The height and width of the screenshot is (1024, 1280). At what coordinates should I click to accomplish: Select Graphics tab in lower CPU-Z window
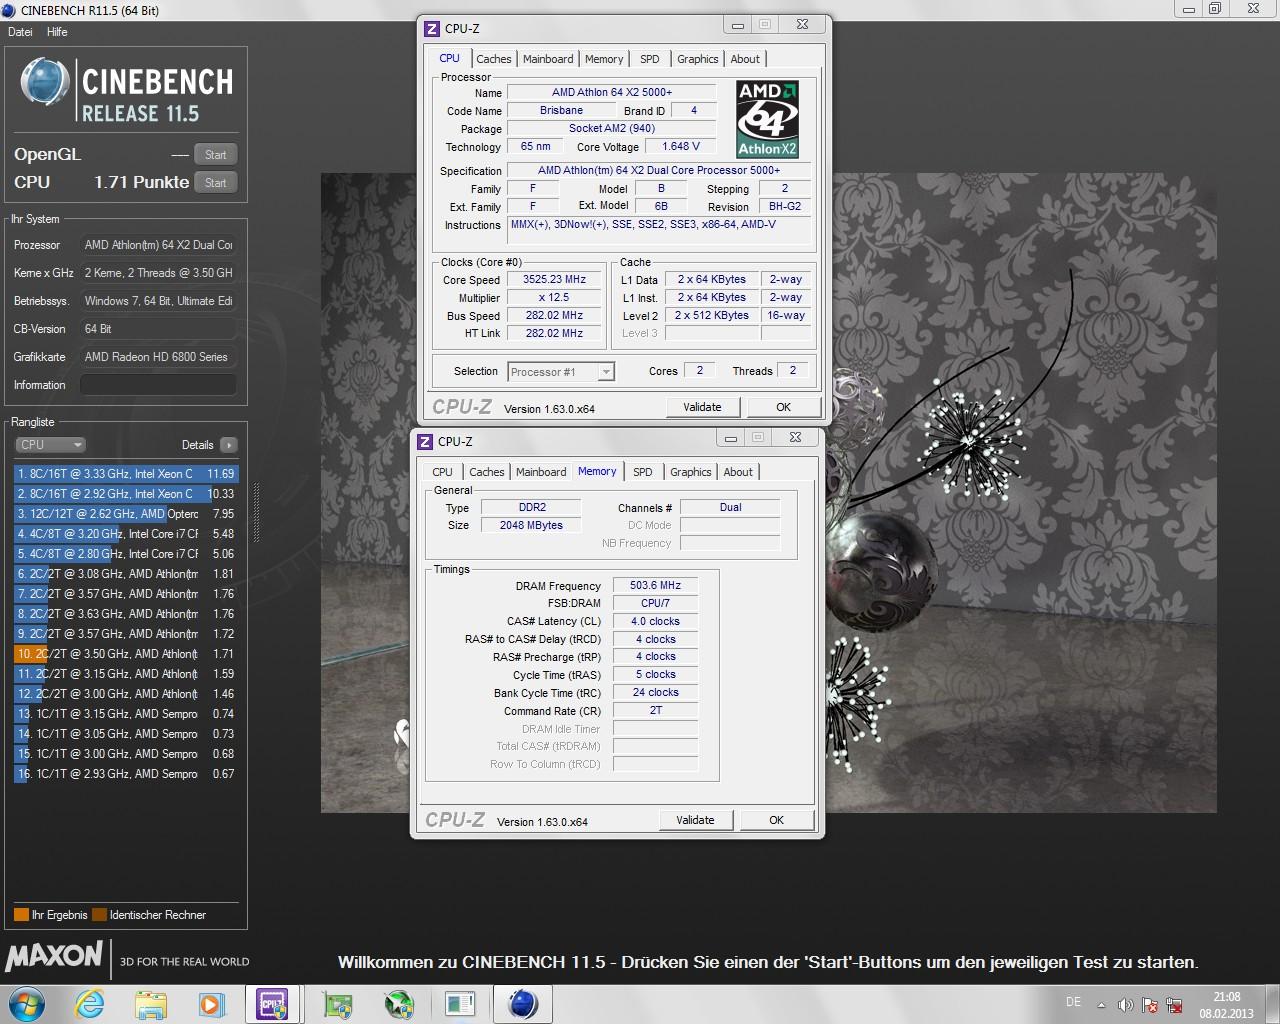point(690,472)
